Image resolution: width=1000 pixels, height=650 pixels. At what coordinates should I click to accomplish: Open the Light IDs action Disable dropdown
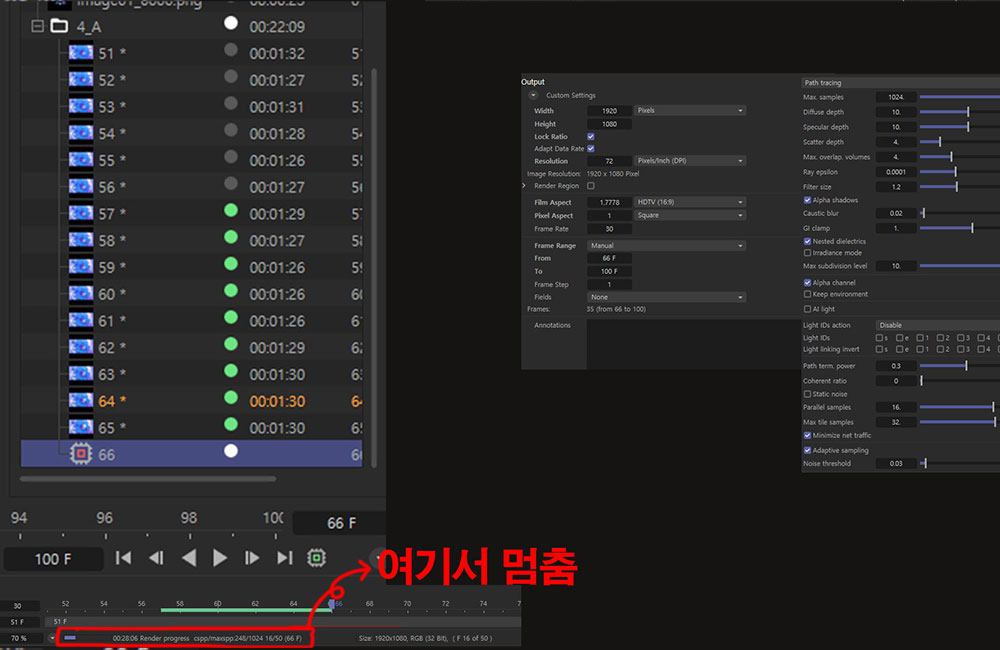(938, 325)
